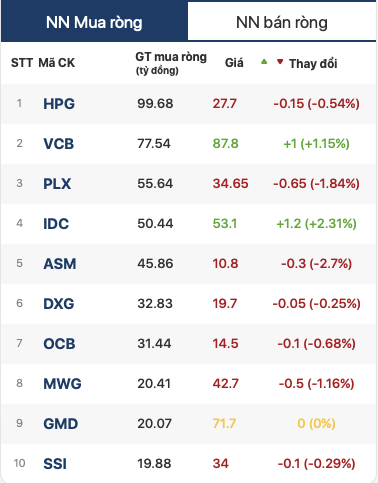Viewport: 378px width, 483px height.
Task: Sort ascending with green up arrow
Action: tap(264, 61)
